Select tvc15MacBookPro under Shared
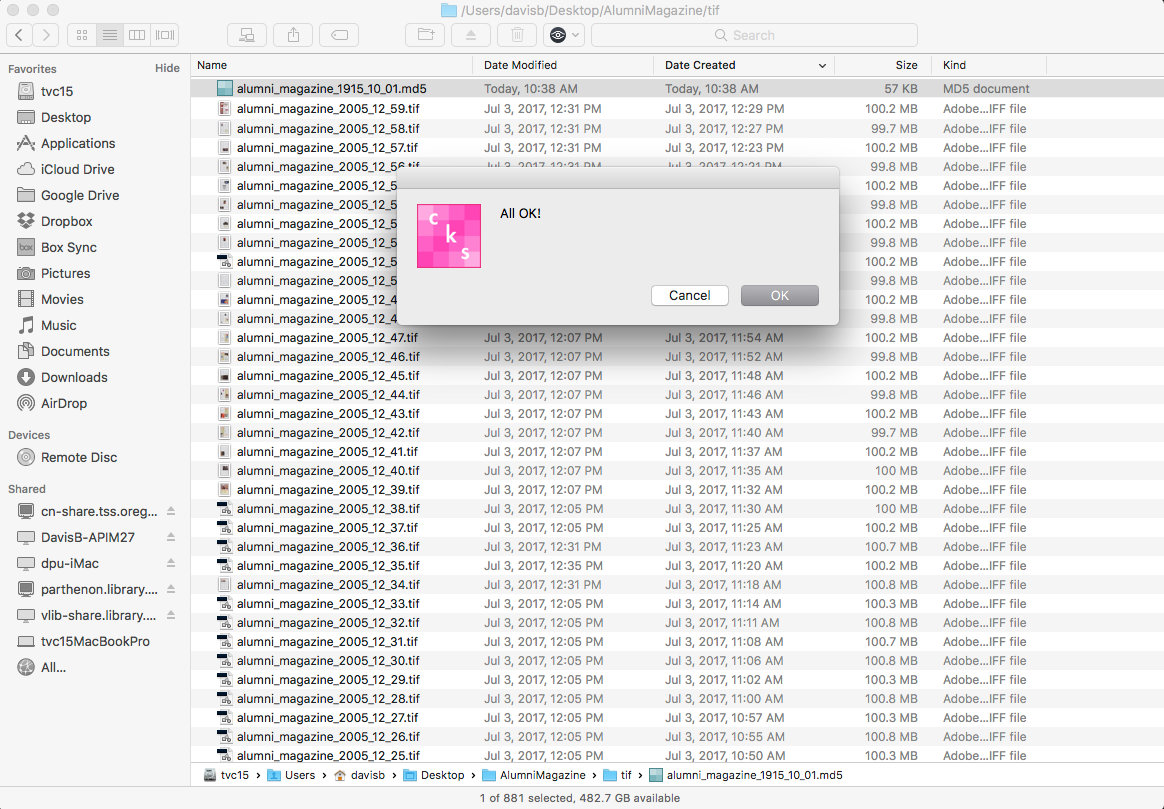Viewport: 1164px width, 809px height. [95, 641]
